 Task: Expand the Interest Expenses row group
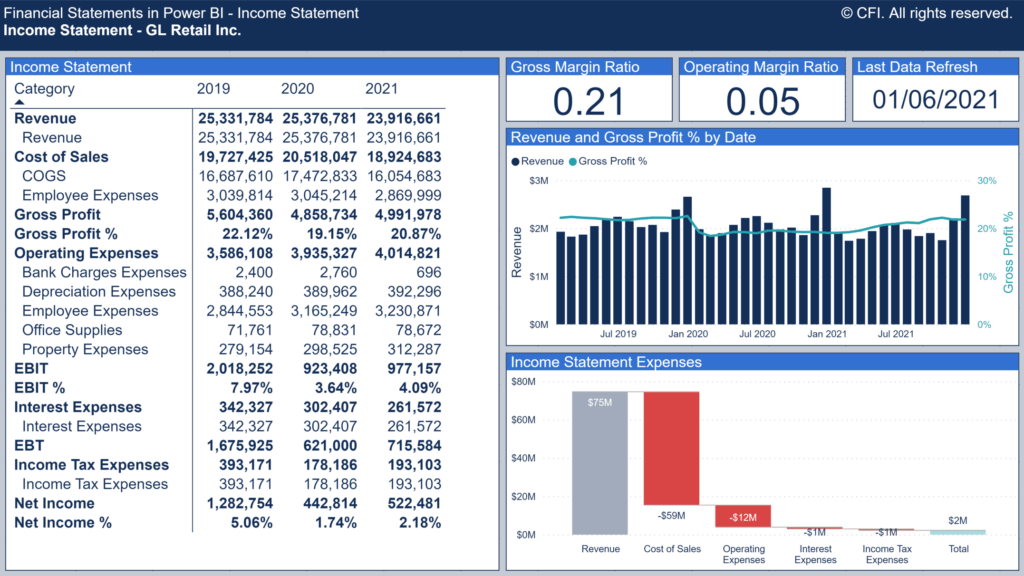click(77, 406)
